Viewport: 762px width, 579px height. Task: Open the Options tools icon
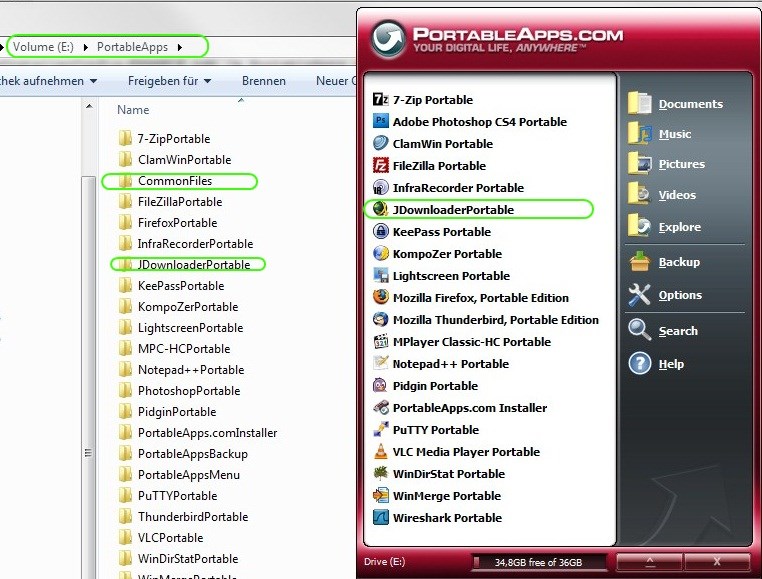640,295
